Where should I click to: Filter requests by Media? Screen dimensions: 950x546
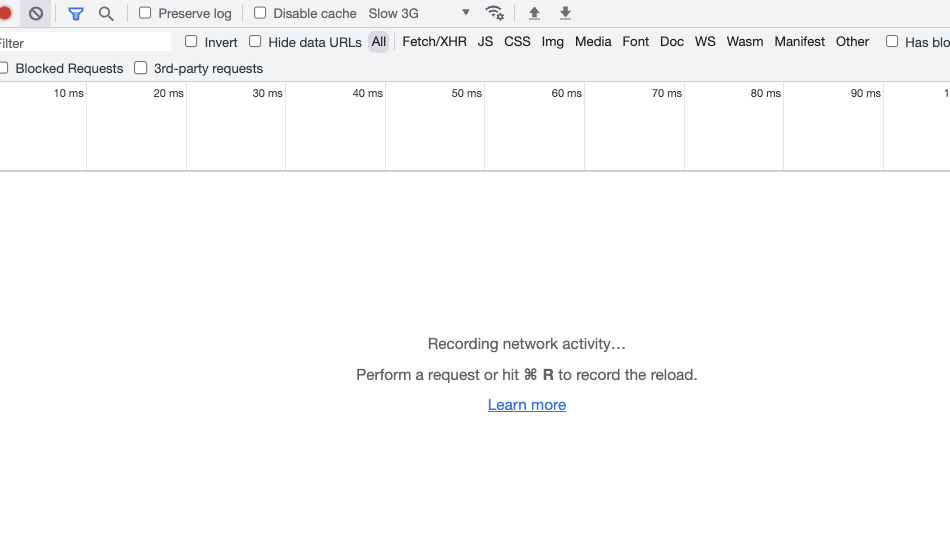(x=593, y=42)
